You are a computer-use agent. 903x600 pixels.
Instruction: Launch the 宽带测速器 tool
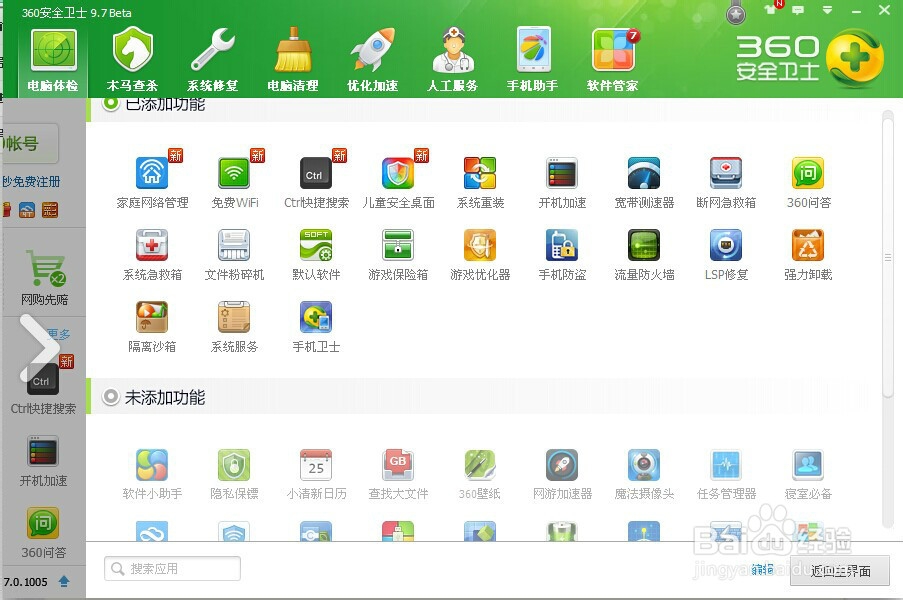pyautogui.click(x=644, y=183)
